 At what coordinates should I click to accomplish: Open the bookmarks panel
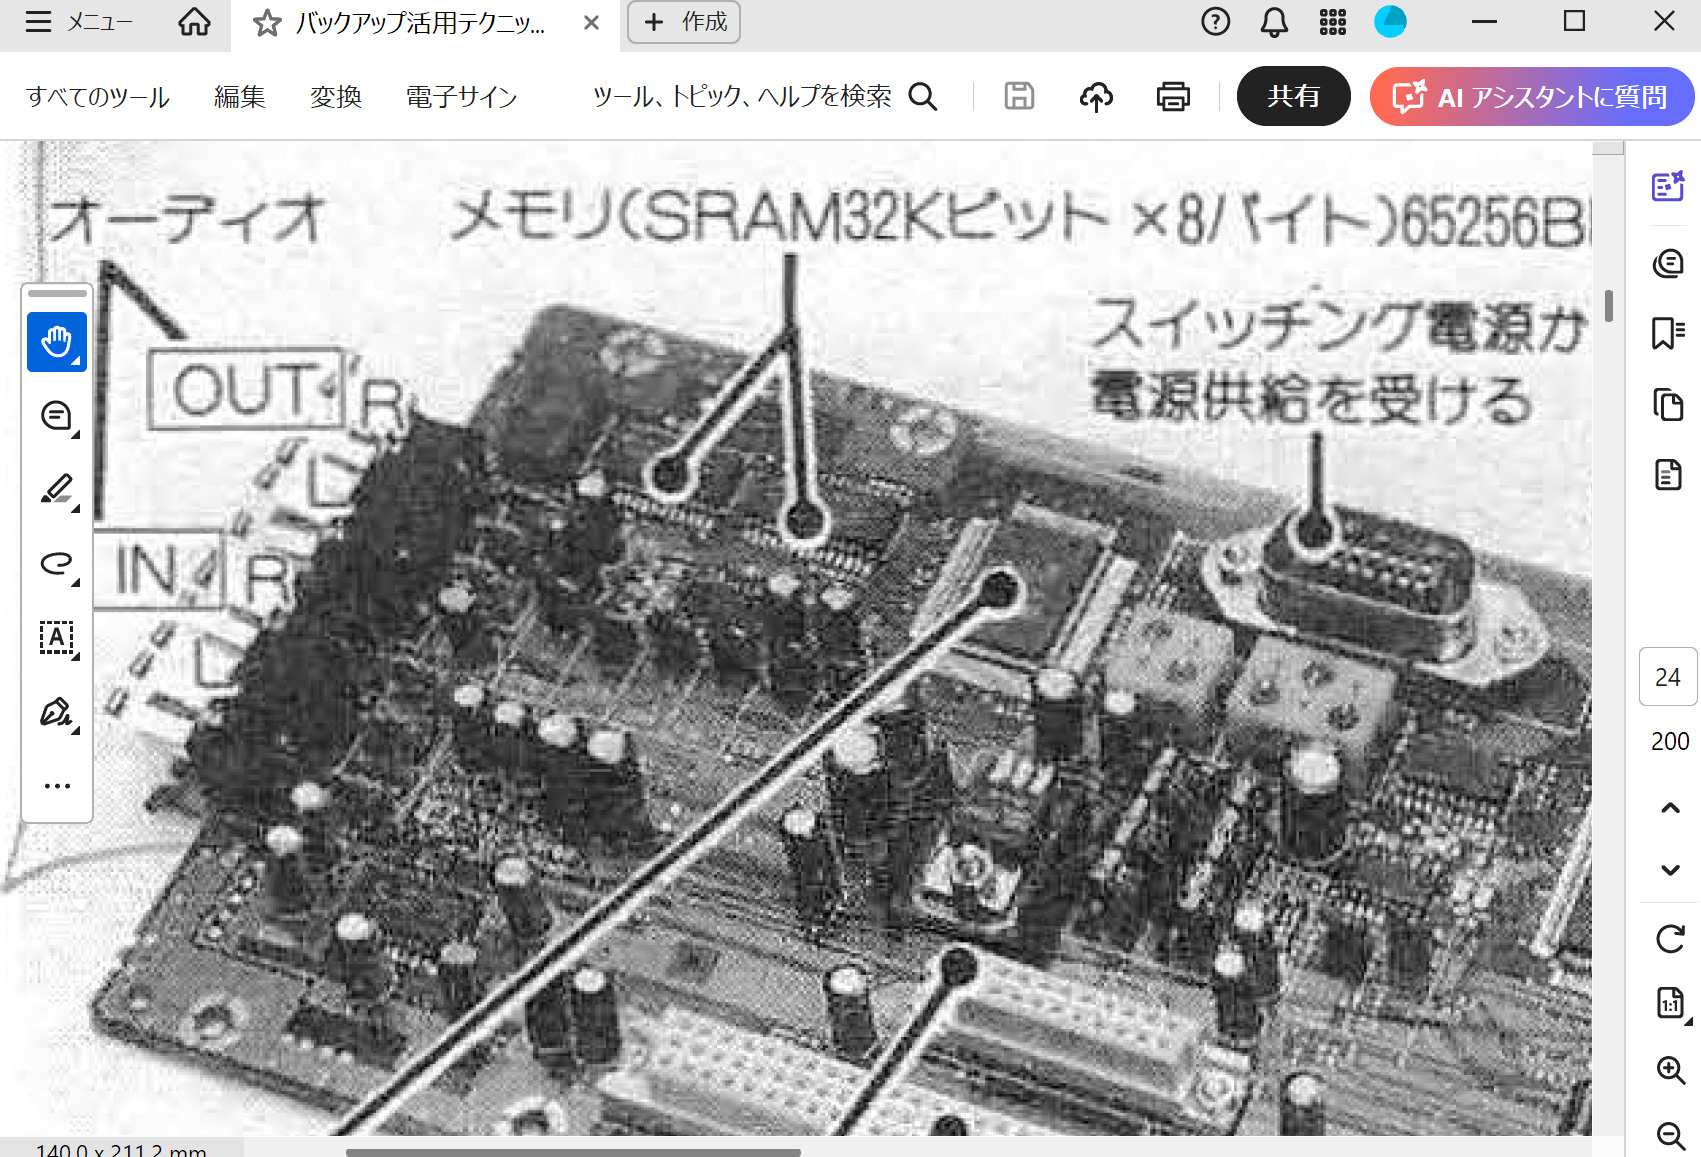pos(1668,334)
